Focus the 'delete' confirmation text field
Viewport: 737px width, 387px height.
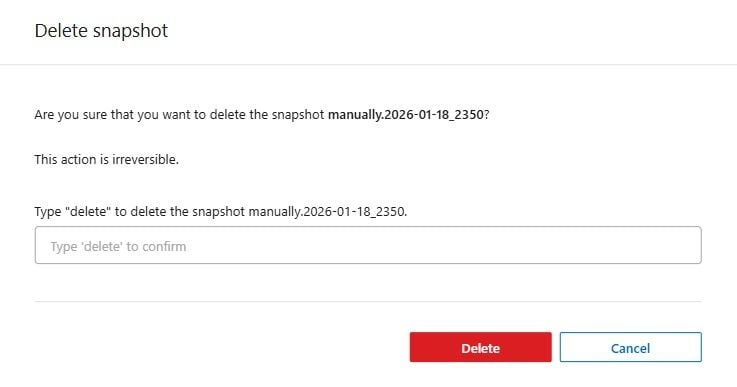(x=368, y=245)
